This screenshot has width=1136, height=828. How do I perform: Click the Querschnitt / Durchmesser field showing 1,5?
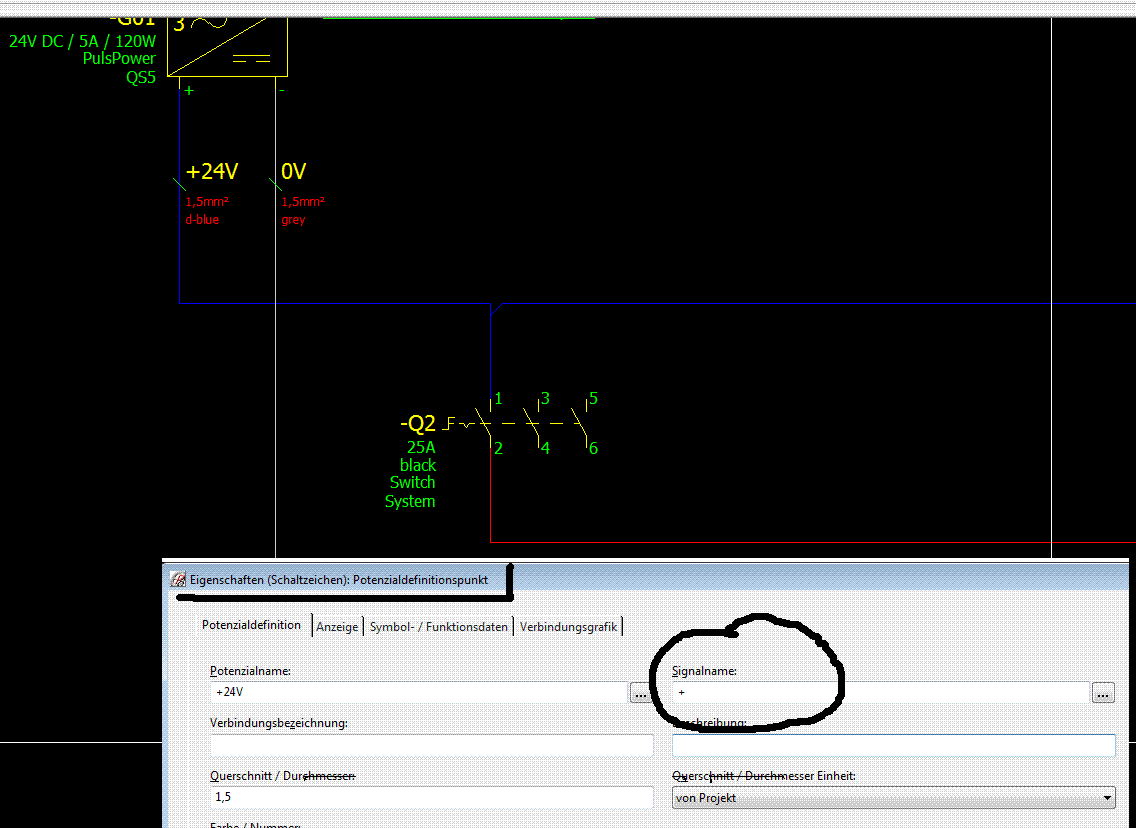click(x=432, y=798)
